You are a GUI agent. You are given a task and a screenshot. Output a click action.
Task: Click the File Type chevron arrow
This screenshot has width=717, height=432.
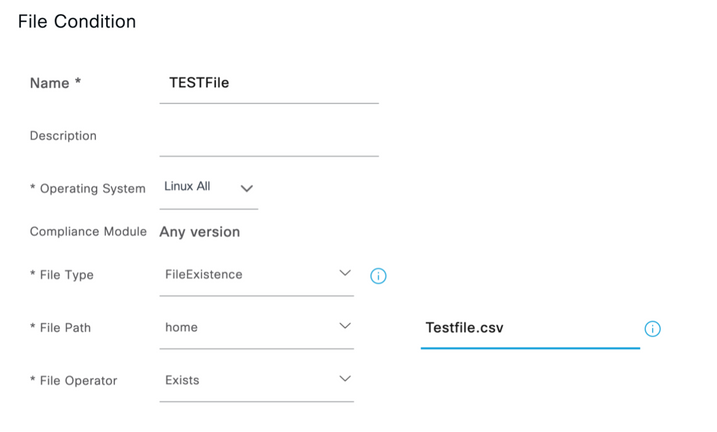[345, 273]
